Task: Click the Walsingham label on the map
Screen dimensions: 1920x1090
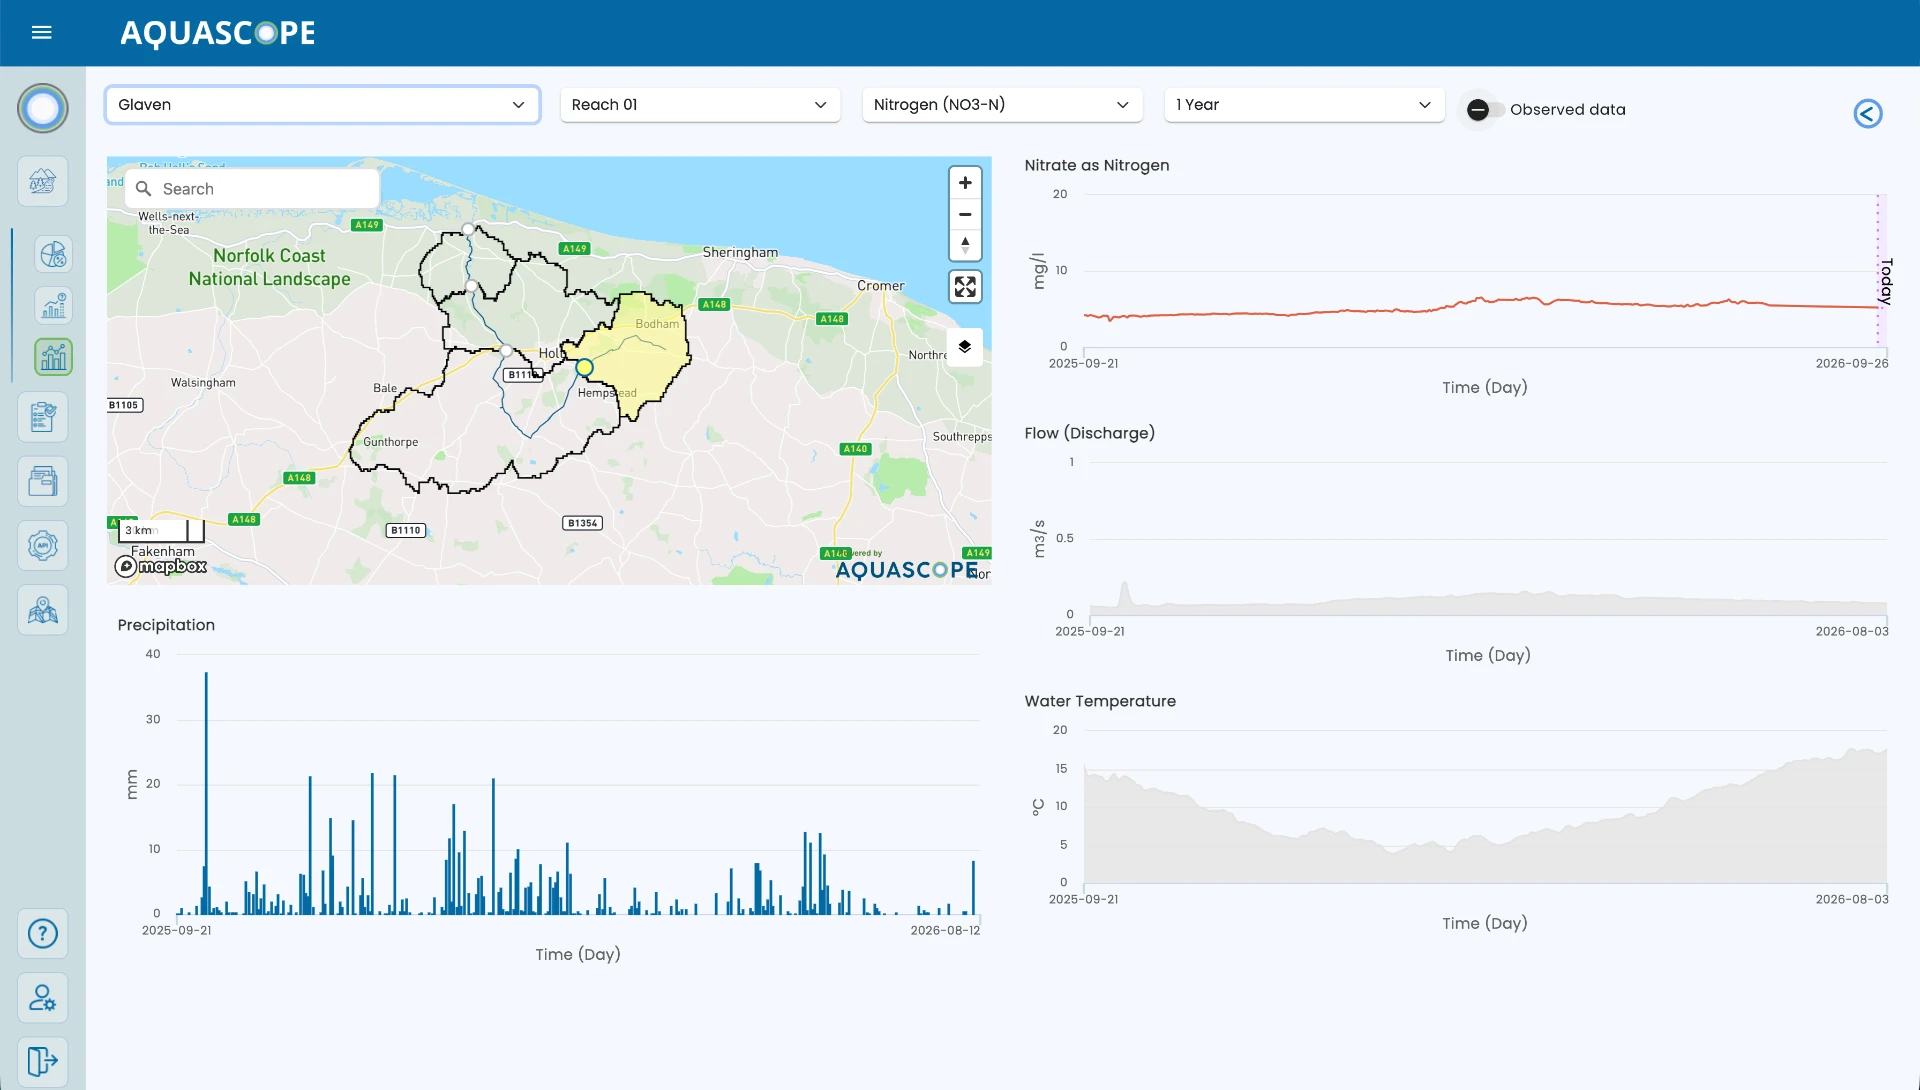Action: [203, 383]
